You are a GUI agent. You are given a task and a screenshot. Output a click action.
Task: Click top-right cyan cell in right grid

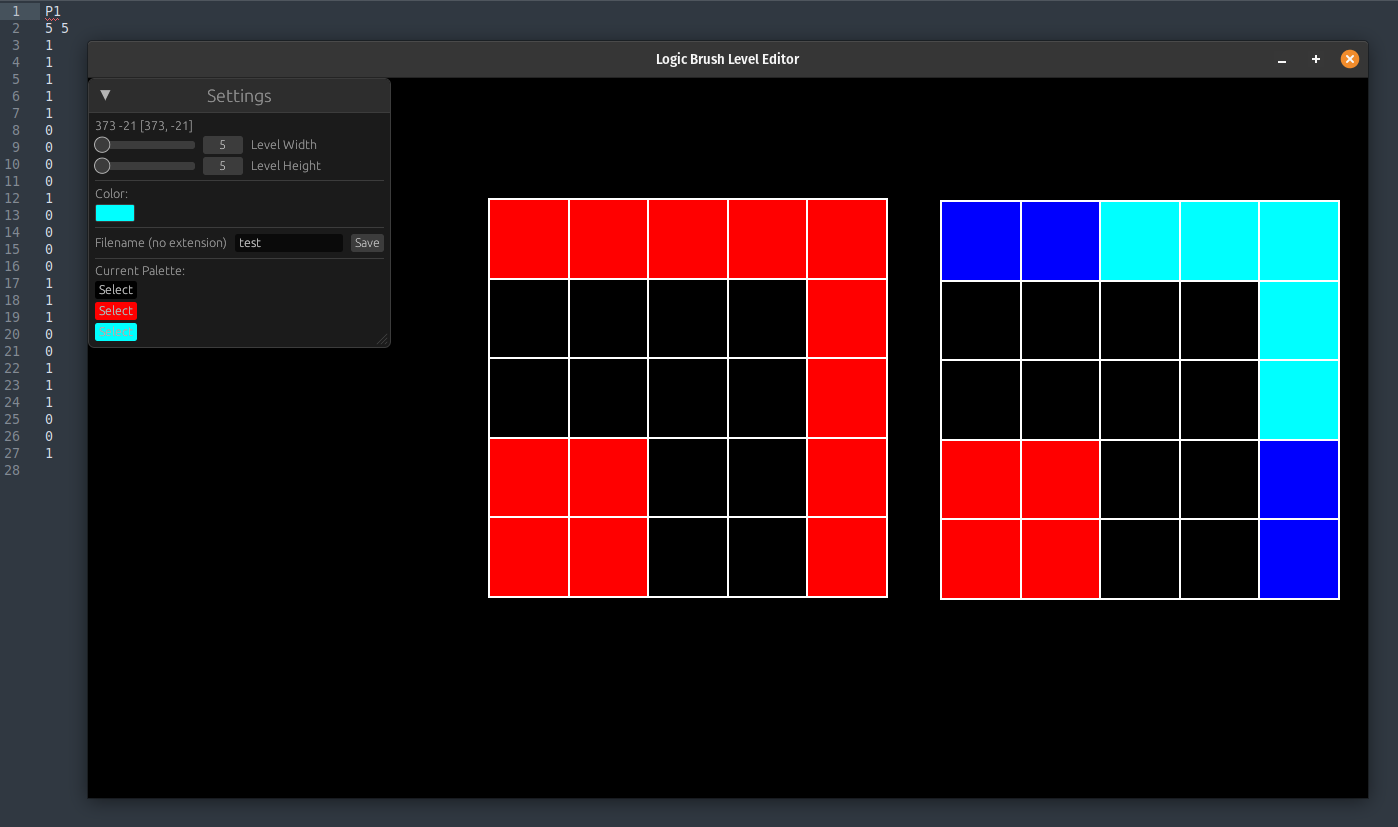[1299, 241]
